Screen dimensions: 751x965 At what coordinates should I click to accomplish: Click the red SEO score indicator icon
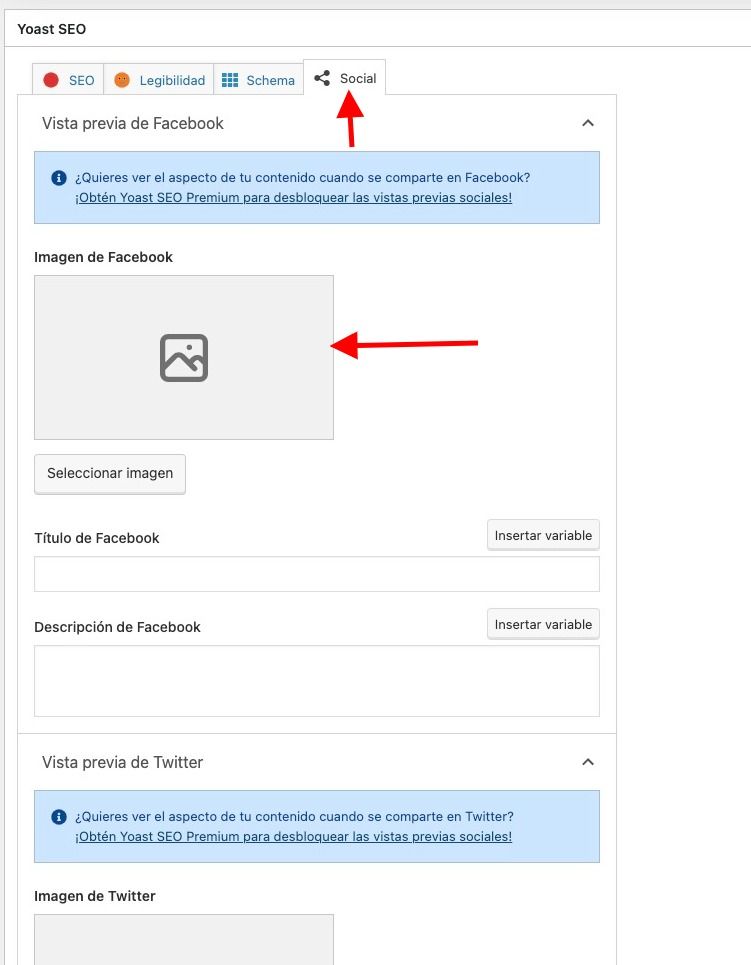[51, 80]
